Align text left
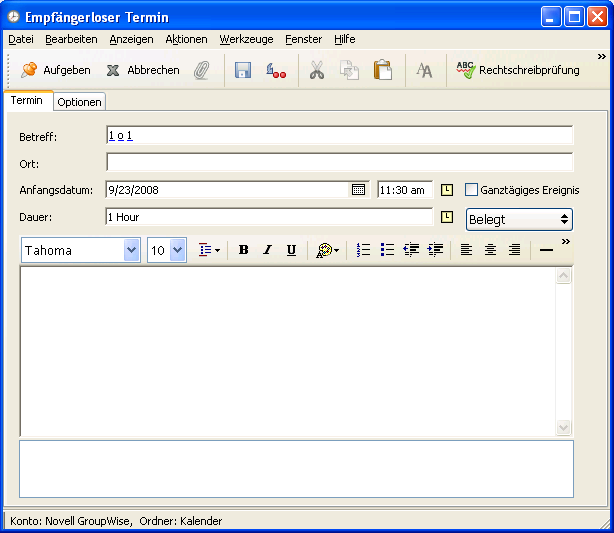 click(x=466, y=250)
